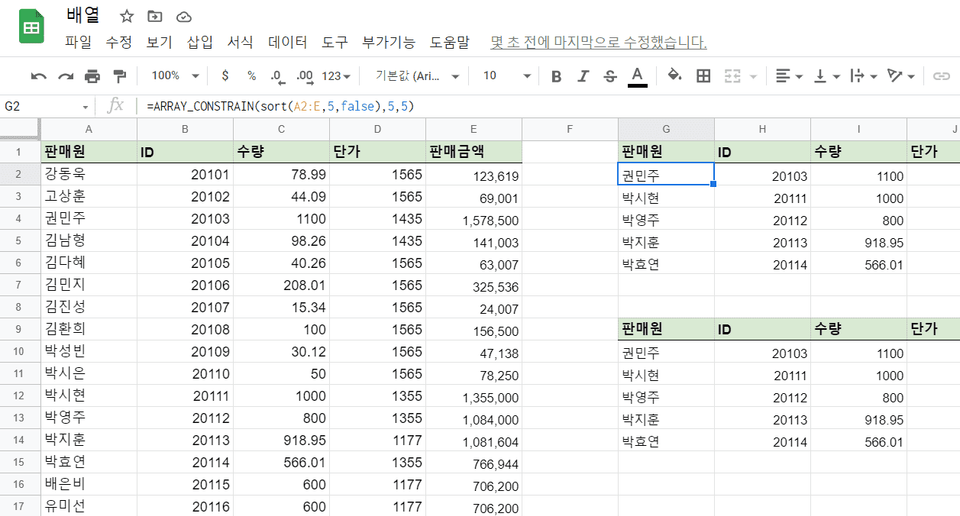Open text wrapping dropdown
Image resolution: width=960 pixels, height=516 pixels.
[x=863, y=76]
